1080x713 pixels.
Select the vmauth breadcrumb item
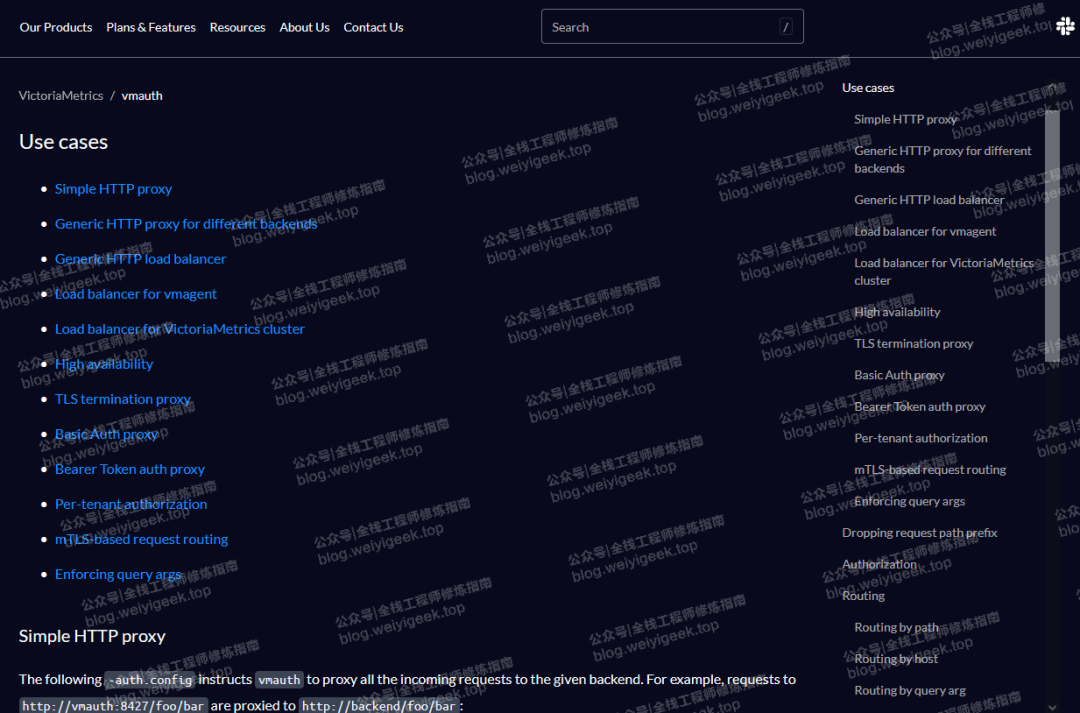(x=142, y=96)
